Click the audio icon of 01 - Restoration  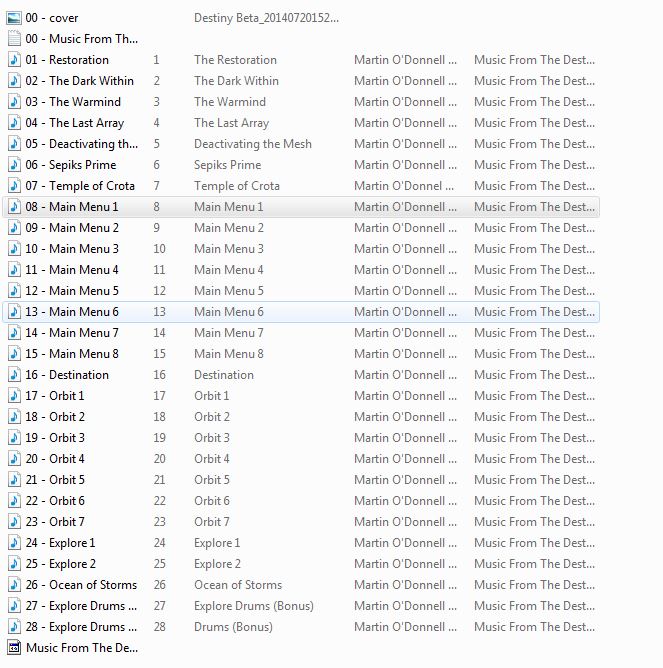14,60
